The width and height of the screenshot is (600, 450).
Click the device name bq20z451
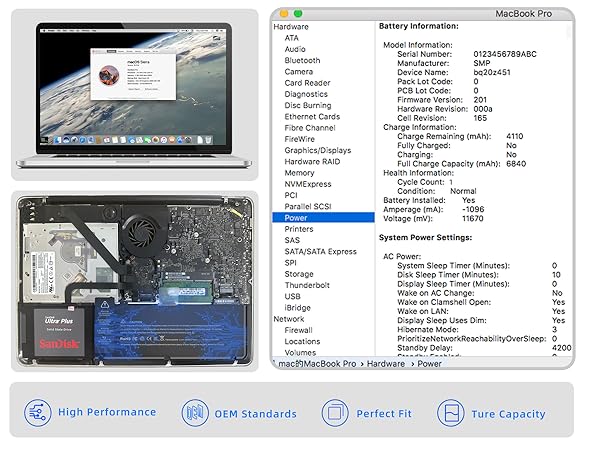pos(492,72)
